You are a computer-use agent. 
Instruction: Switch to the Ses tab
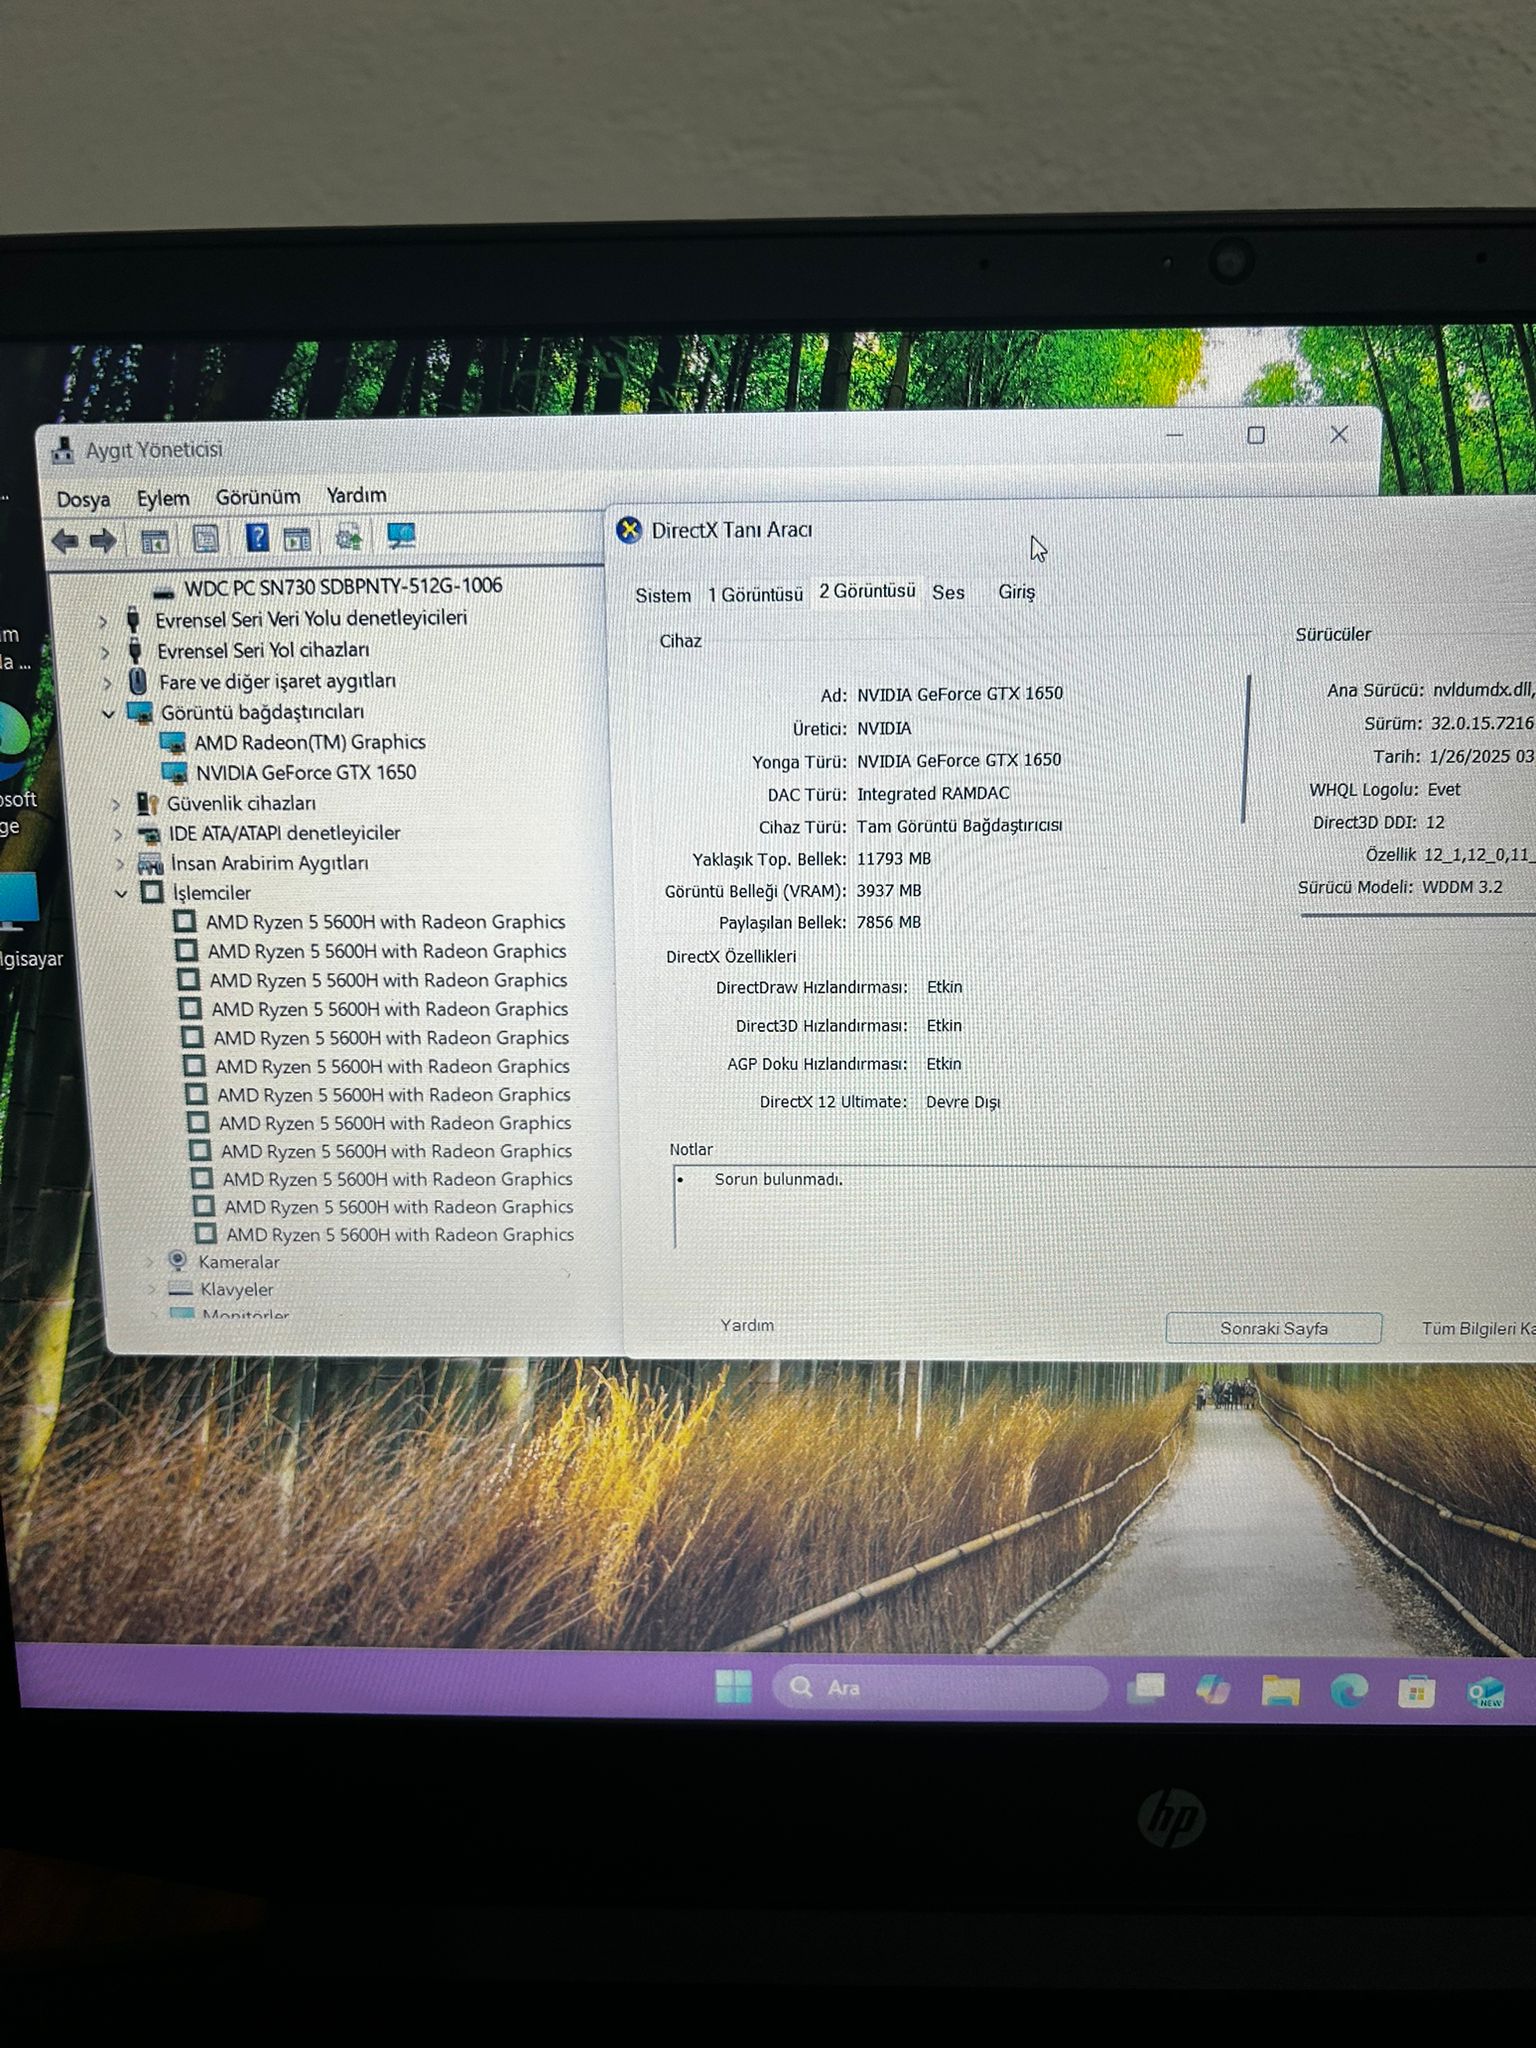coord(948,592)
